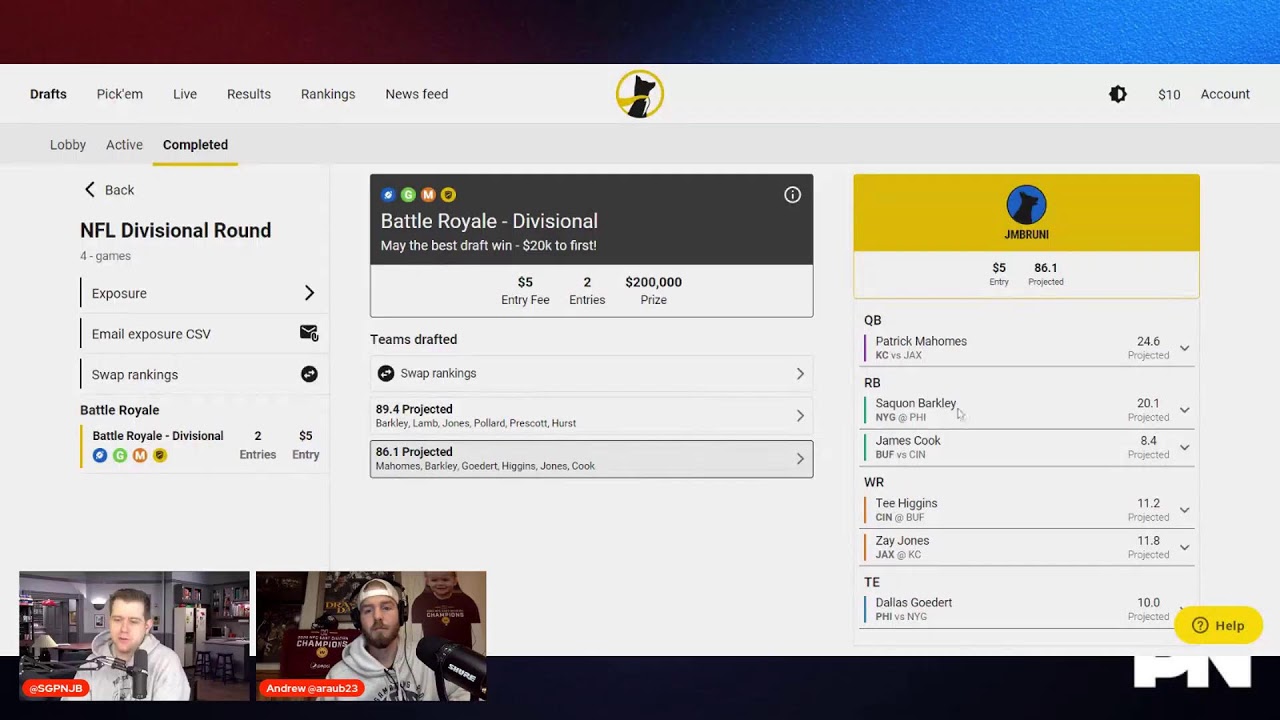Viewport: 1280px width, 720px height.
Task: Open the Live section
Action: (x=185, y=94)
